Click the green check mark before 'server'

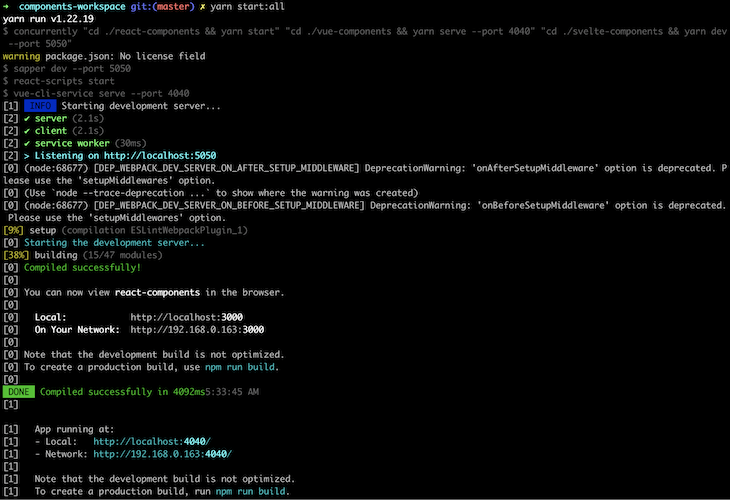click(27, 118)
